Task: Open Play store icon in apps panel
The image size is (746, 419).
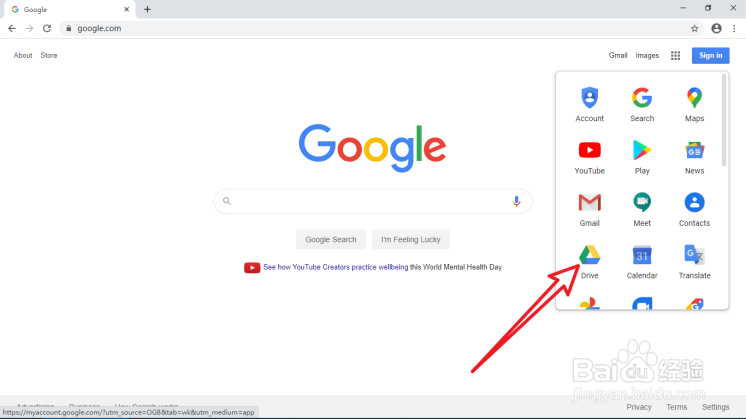Action: [642, 157]
